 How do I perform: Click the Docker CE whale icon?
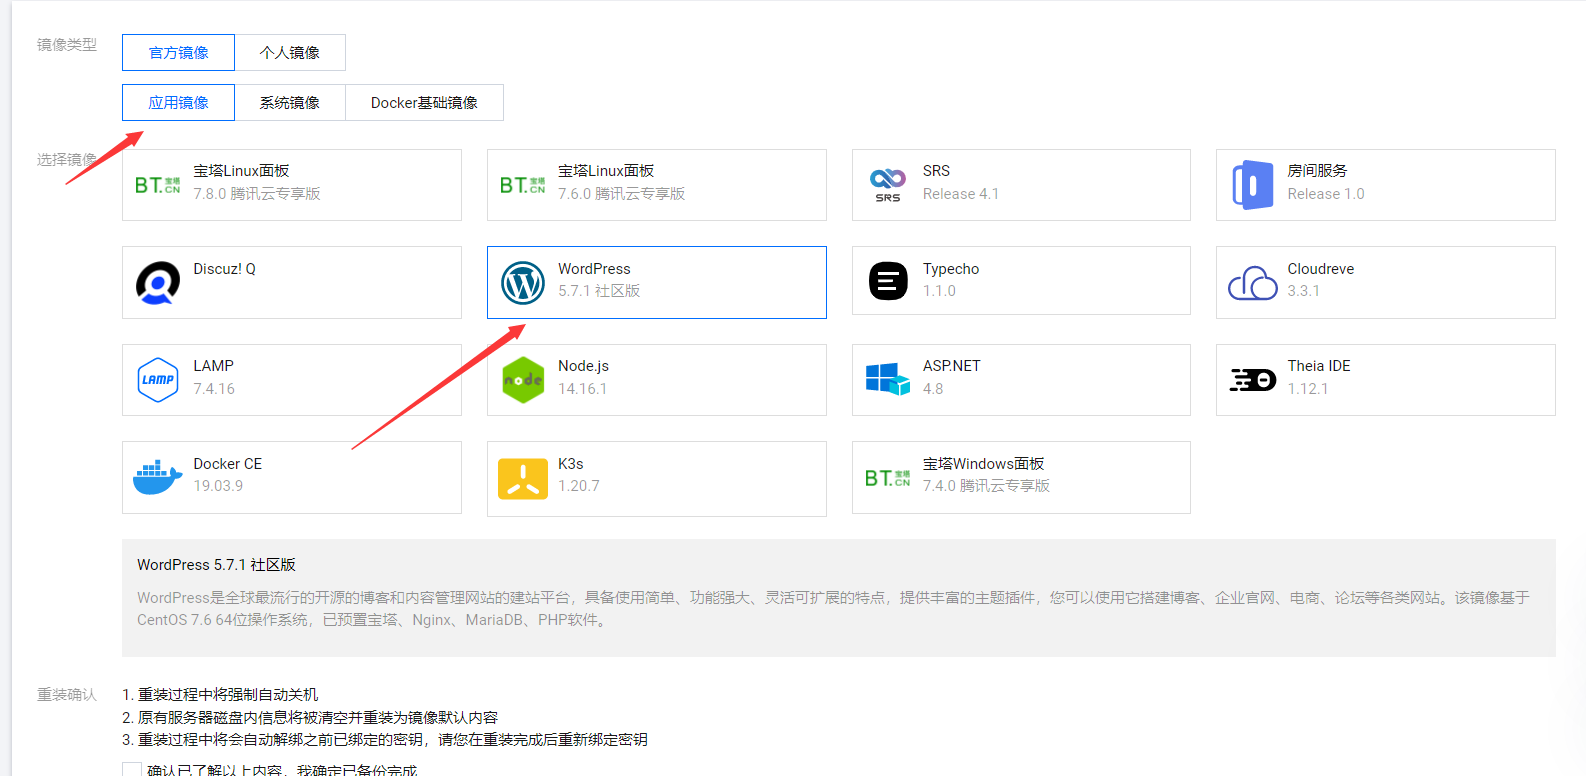158,478
